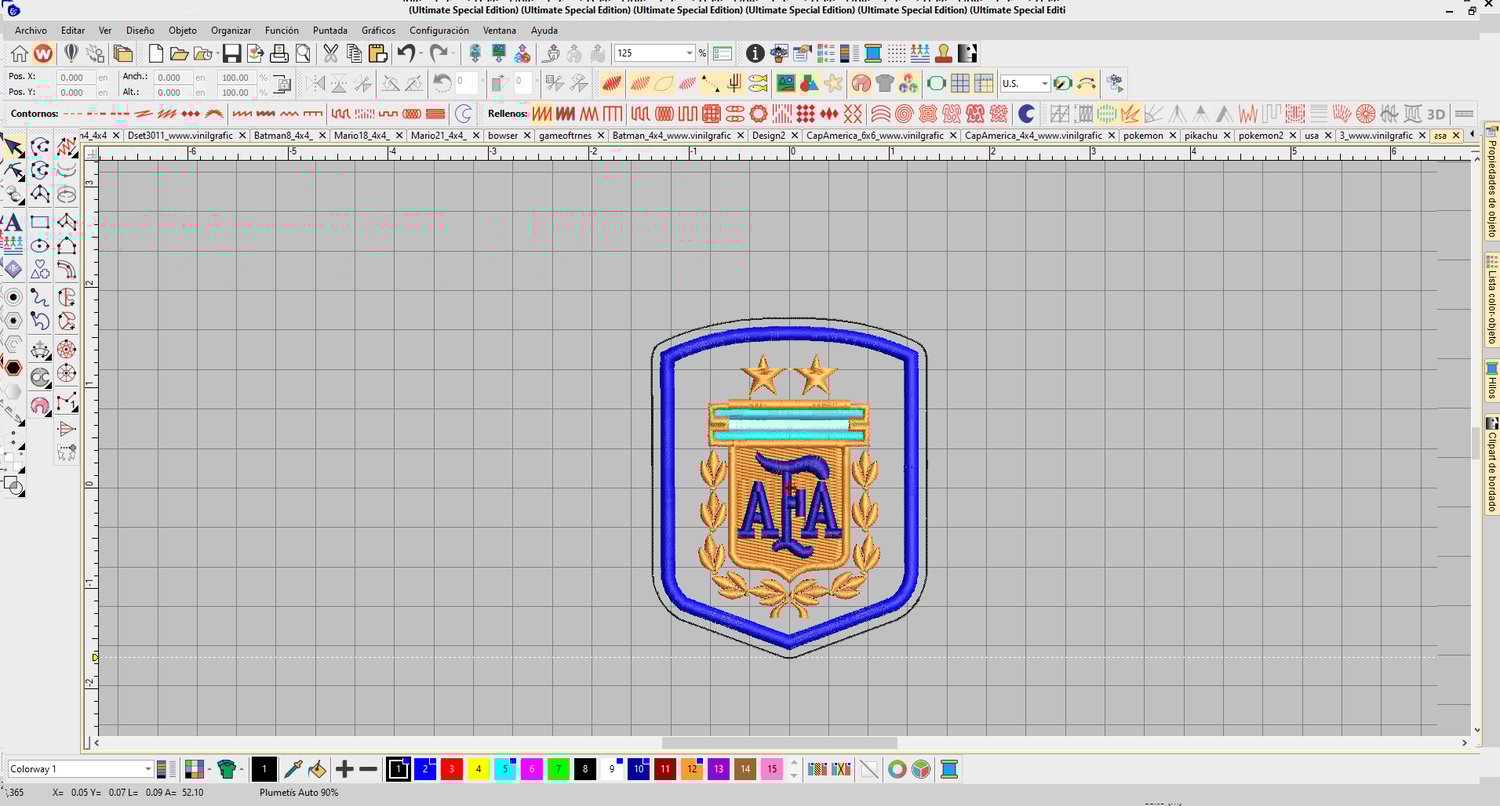Screen dimensions: 1500x806
Task: Click the horizontal scrollbar thumb
Action: pos(779,742)
